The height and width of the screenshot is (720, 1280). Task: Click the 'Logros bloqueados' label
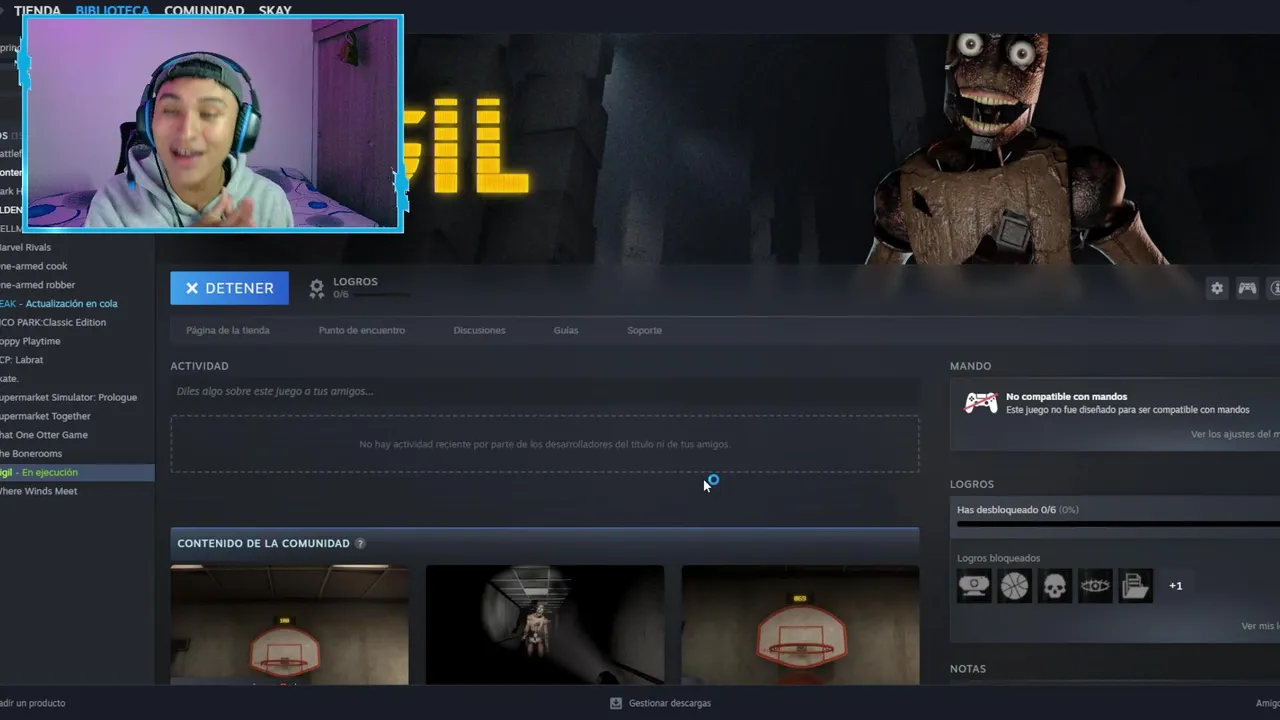(x=998, y=558)
